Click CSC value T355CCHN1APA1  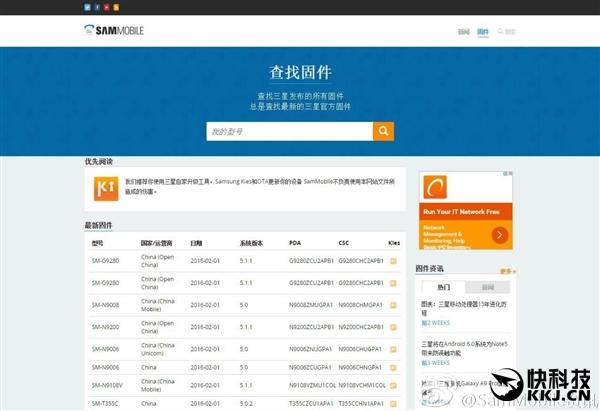point(361,403)
